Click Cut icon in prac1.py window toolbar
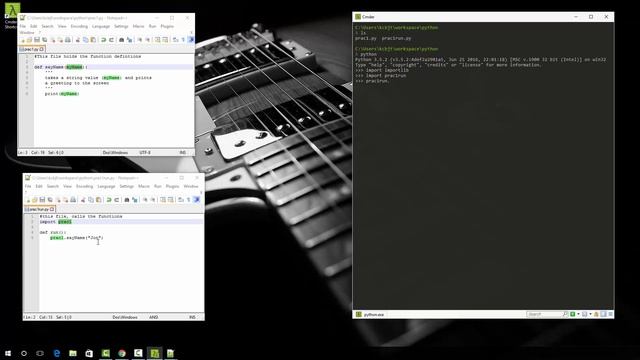640x360 pixels. [78, 40]
